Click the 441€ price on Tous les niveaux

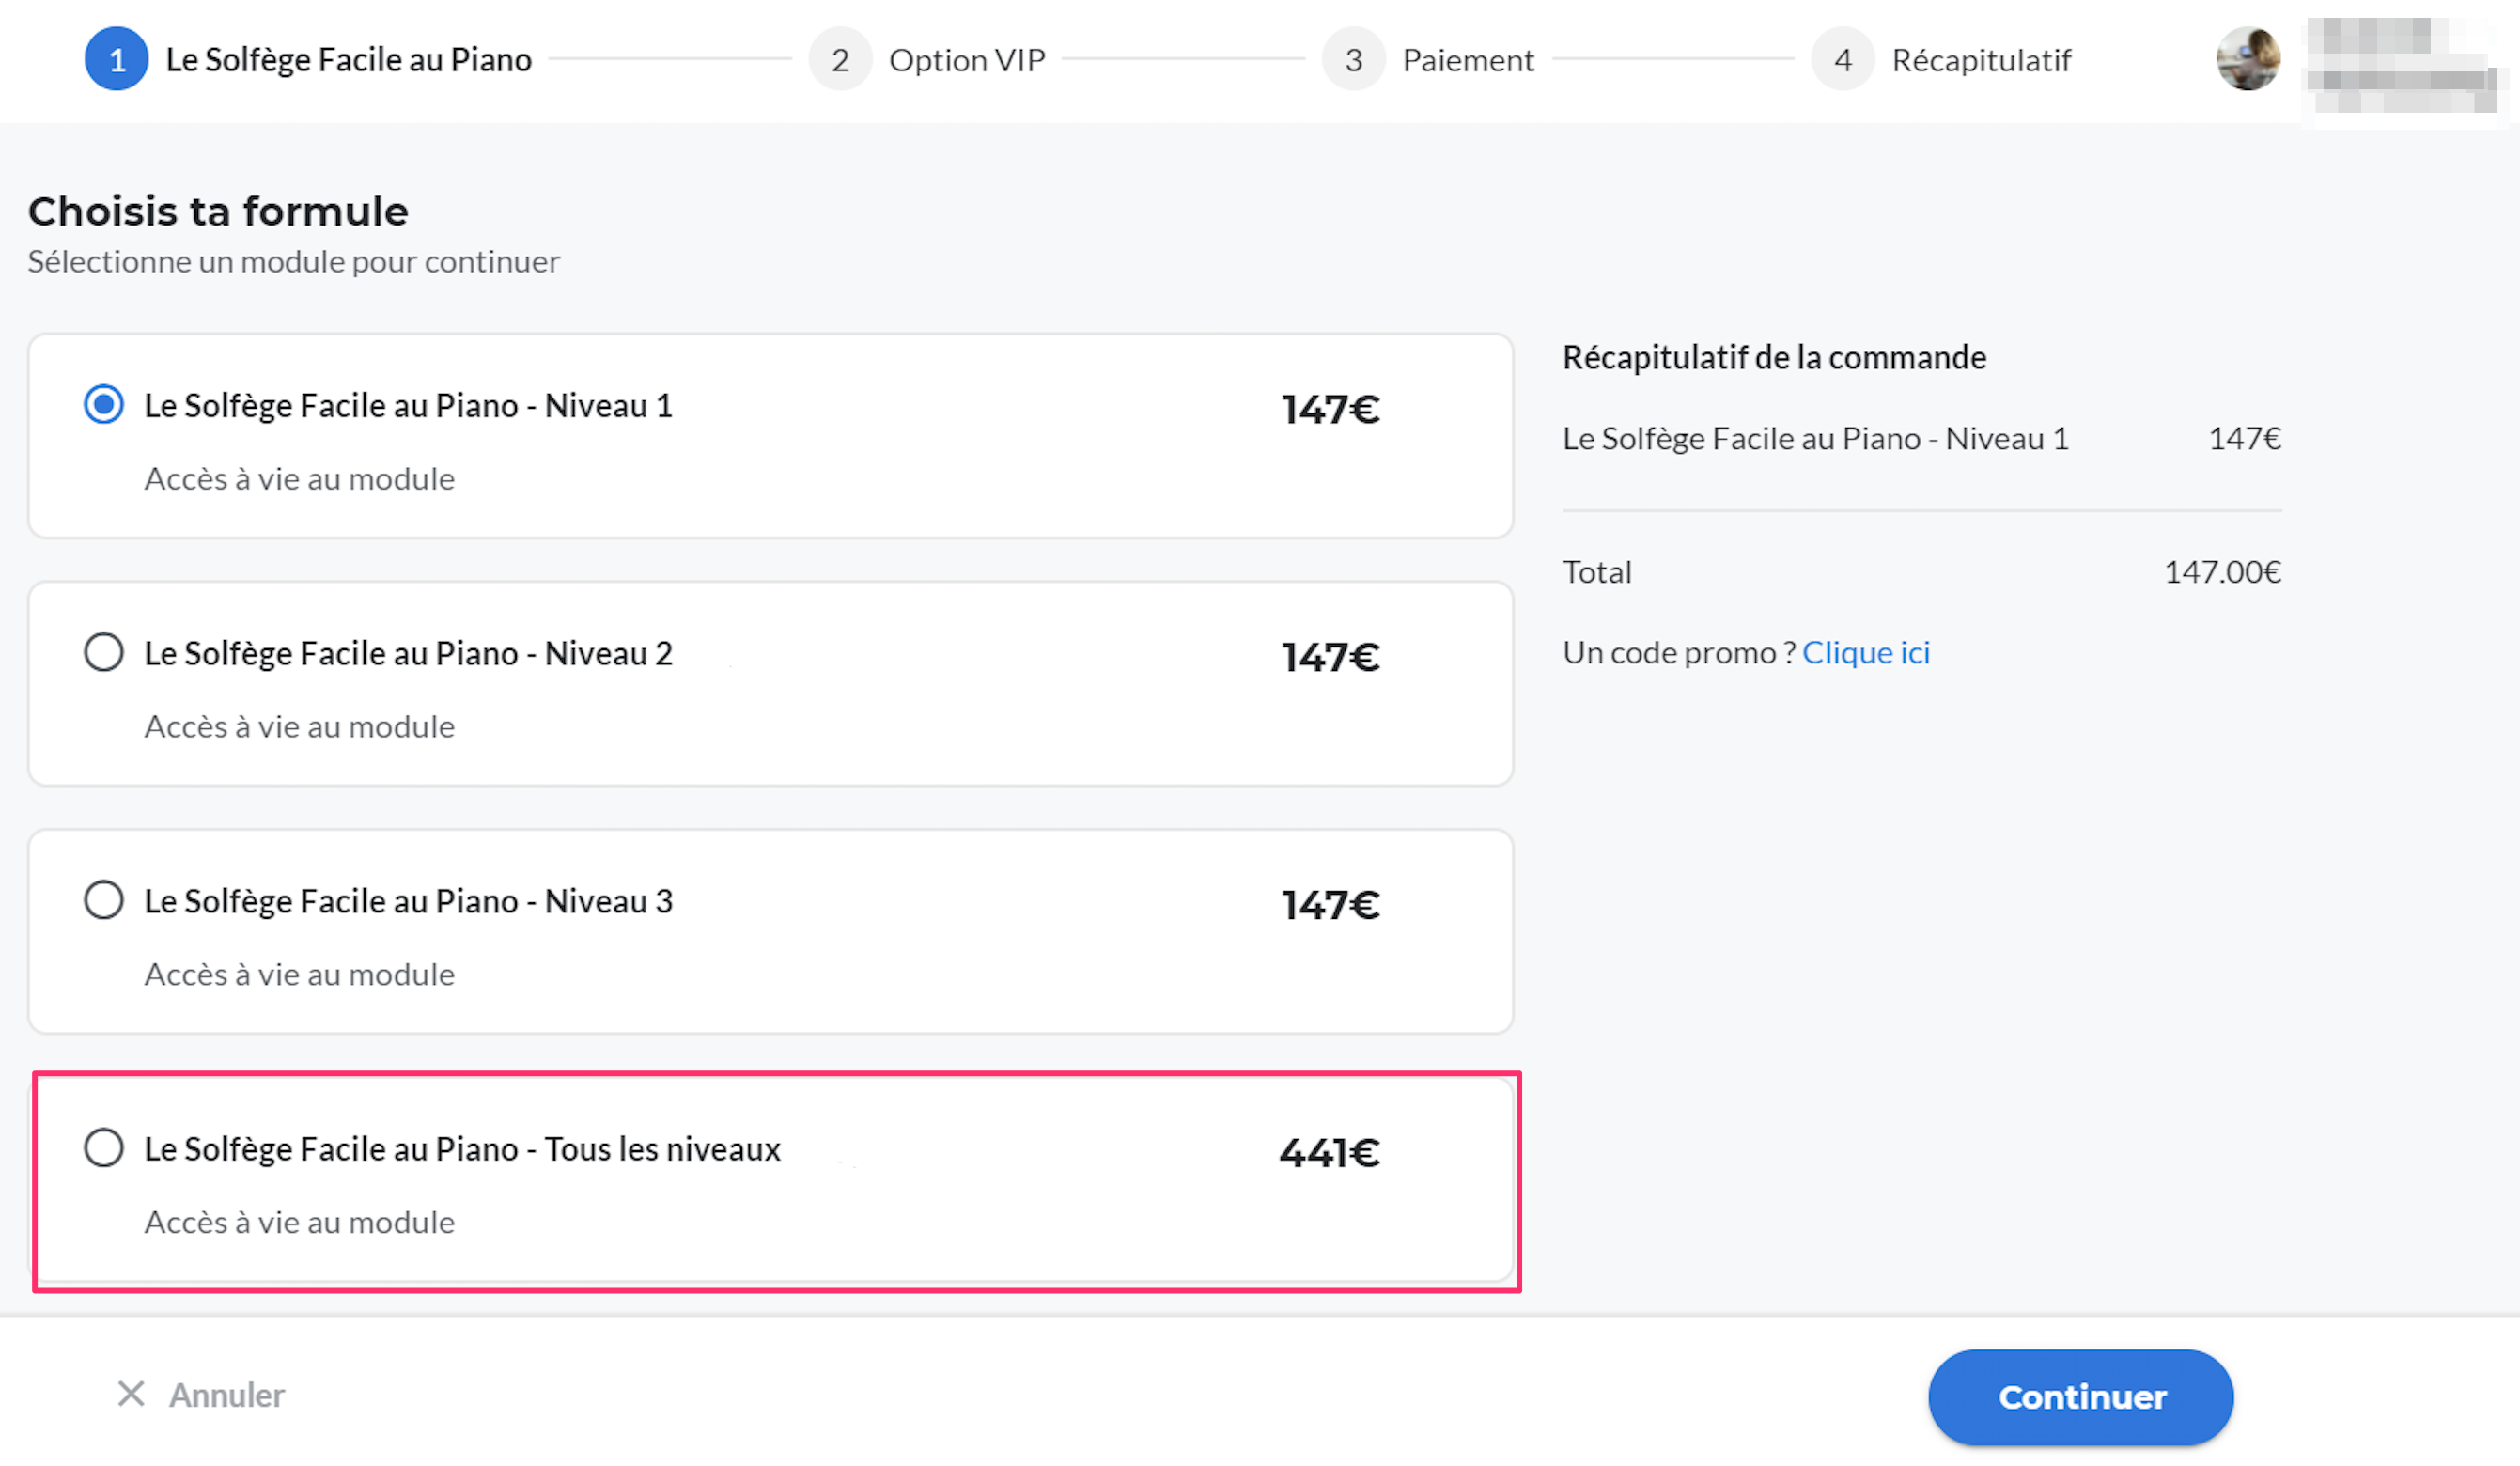(1329, 1152)
